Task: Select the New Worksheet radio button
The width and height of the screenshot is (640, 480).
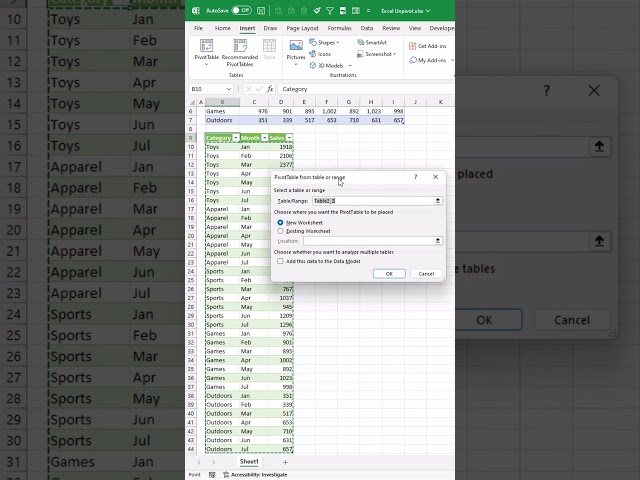Action: [280, 222]
